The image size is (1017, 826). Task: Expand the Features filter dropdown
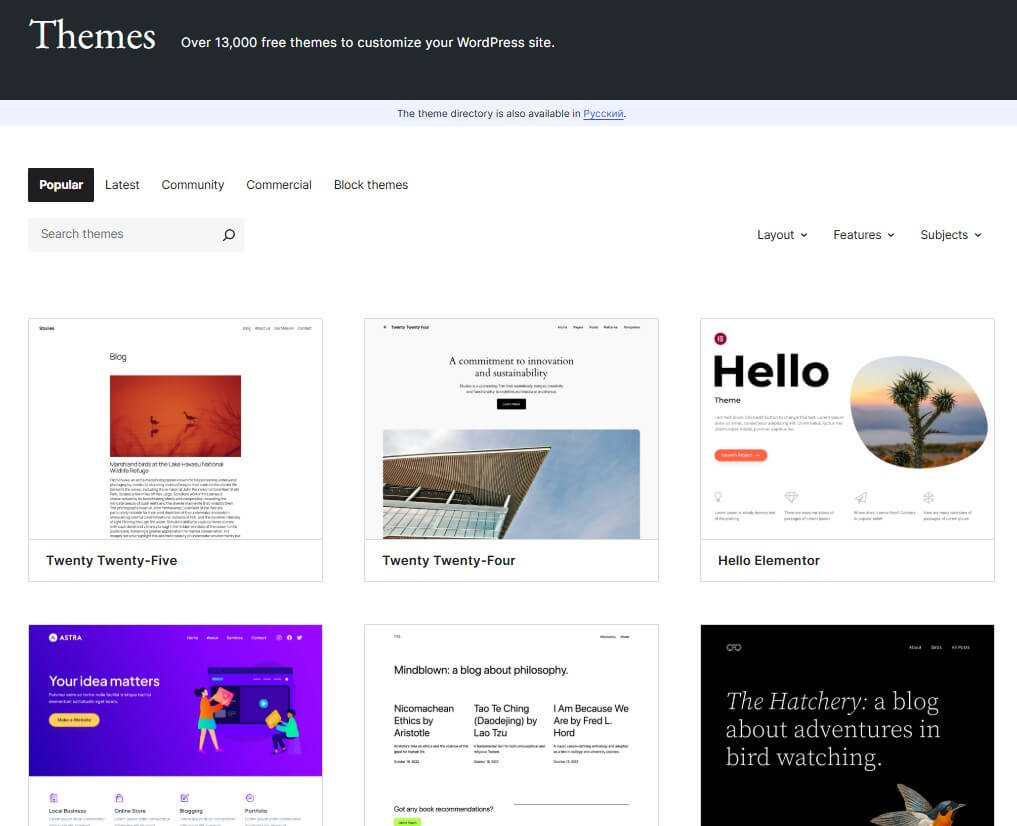pyautogui.click(x=863, y=235)
